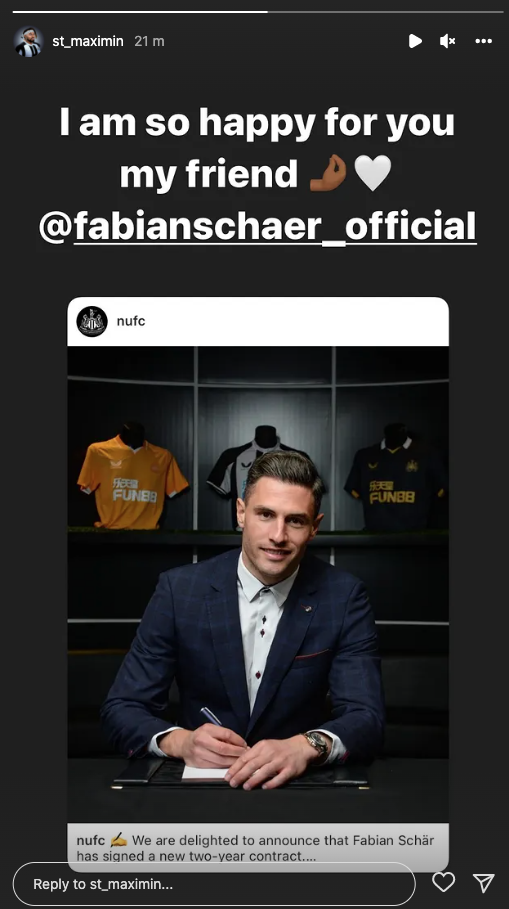
Task: Open the @fabianschaer_official mention
Action: point(257,227)
